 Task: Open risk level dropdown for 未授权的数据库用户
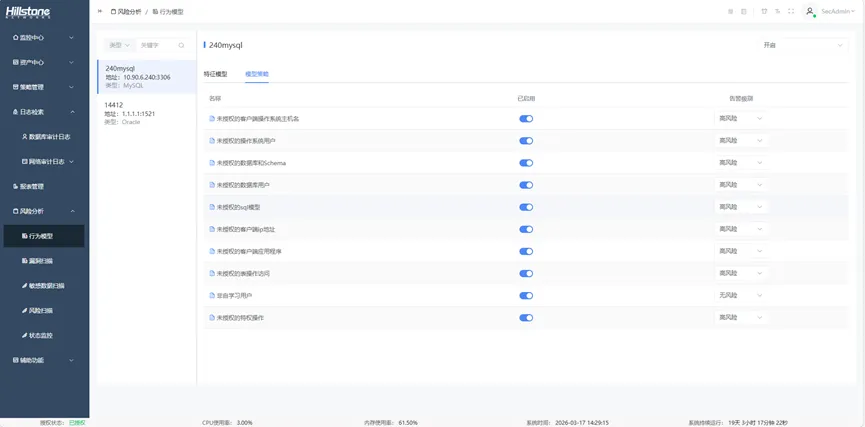tap(741, 185)
